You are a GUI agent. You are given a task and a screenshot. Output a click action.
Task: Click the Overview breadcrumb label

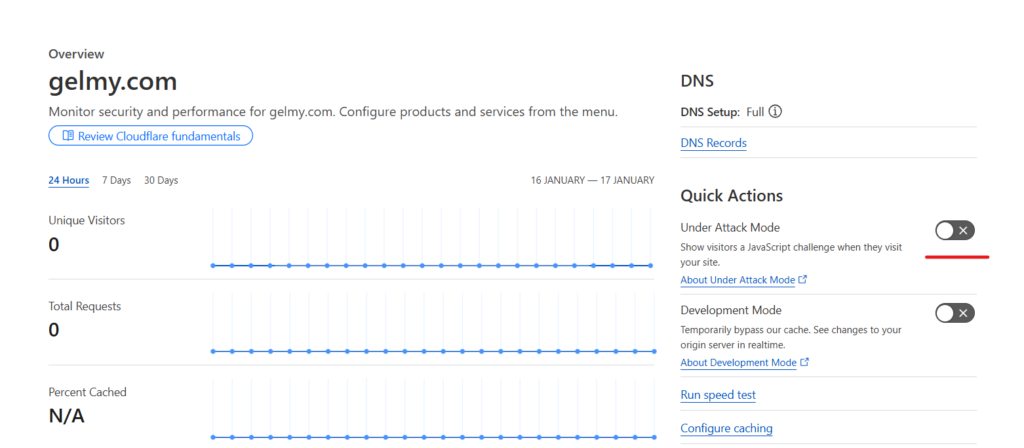(x=76, y=54)
